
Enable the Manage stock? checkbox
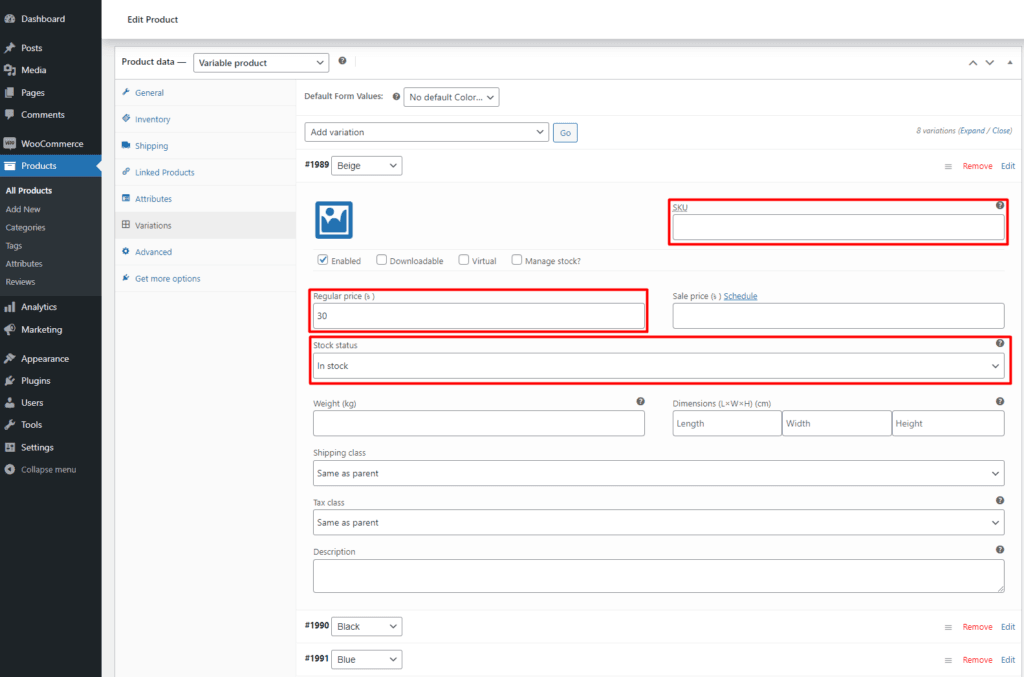click(517, 260)
